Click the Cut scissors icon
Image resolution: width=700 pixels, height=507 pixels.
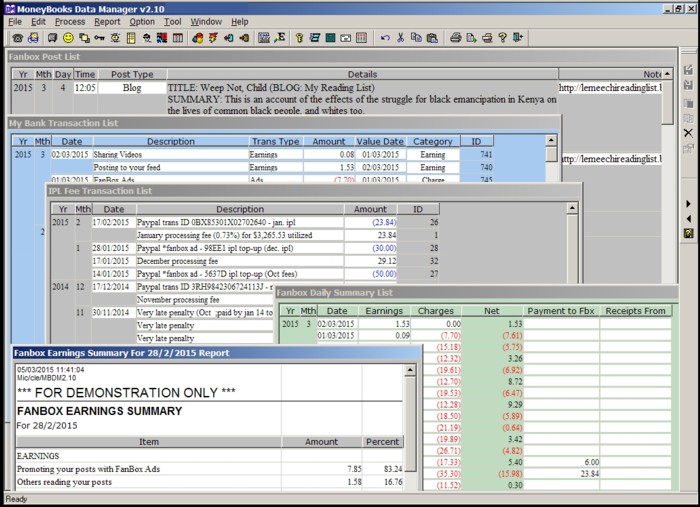click(400, 38)
